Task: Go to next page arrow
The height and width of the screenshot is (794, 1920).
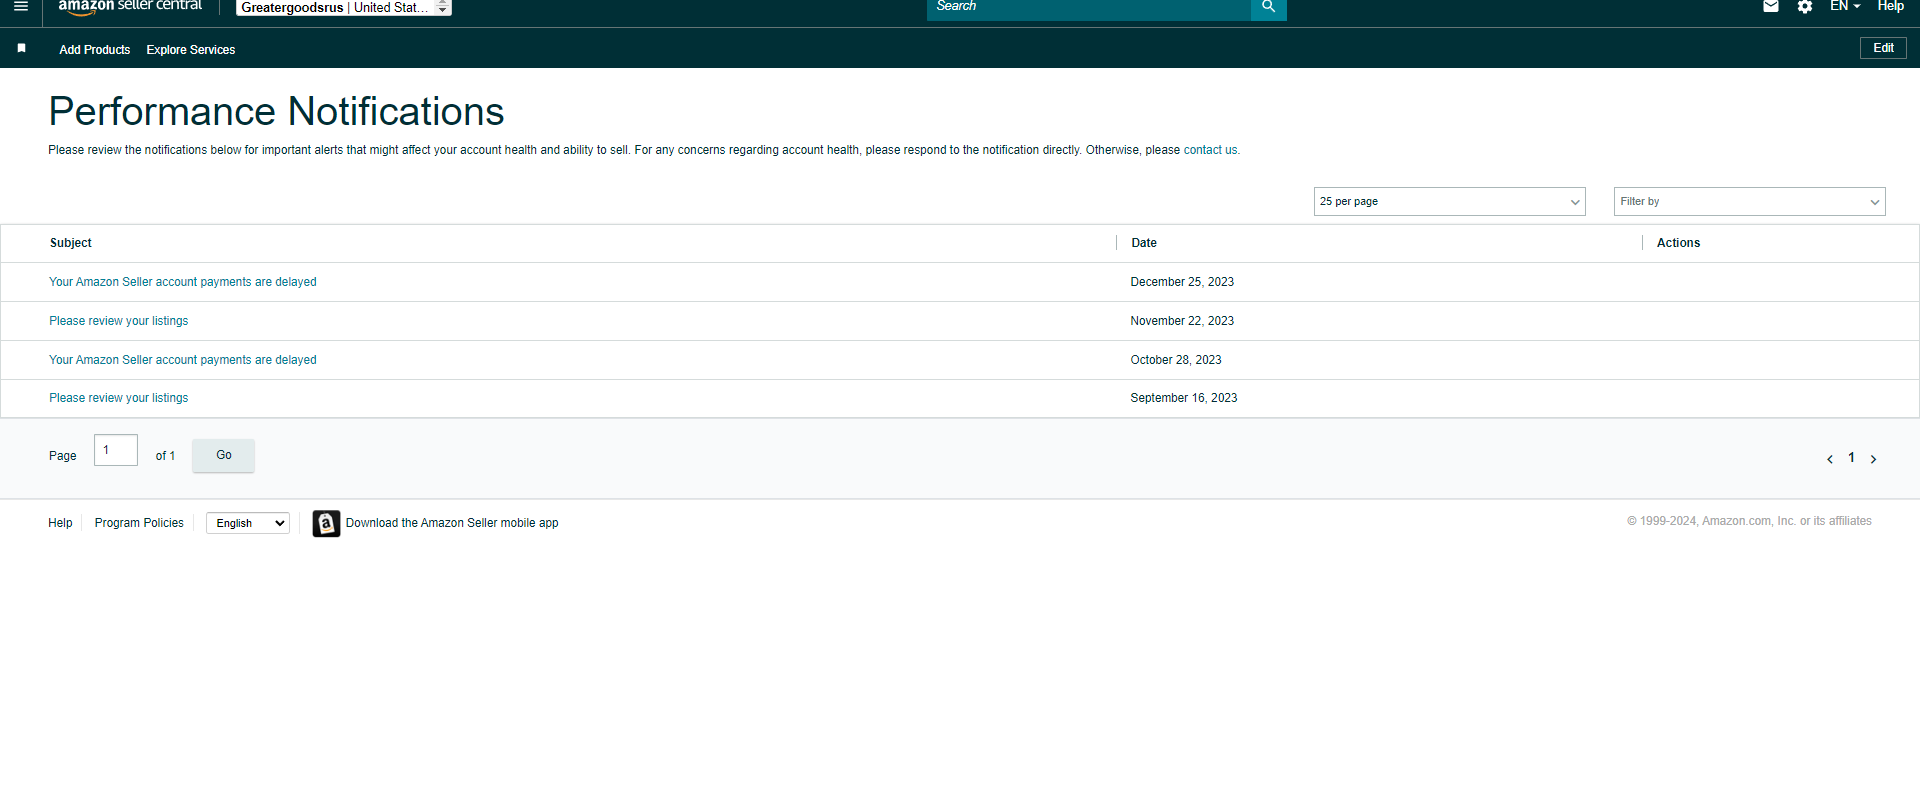Action: pyautogui.click(x=1873, y=459)
